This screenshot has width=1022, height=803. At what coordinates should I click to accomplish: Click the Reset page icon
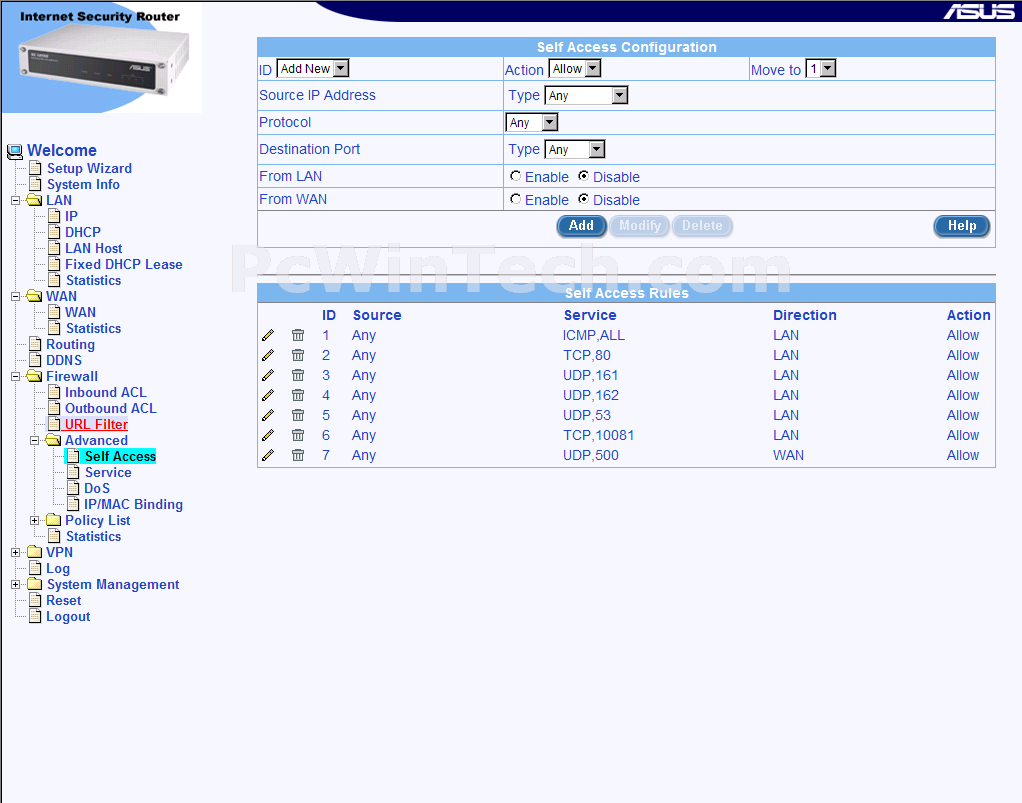[x=35, y=600]
